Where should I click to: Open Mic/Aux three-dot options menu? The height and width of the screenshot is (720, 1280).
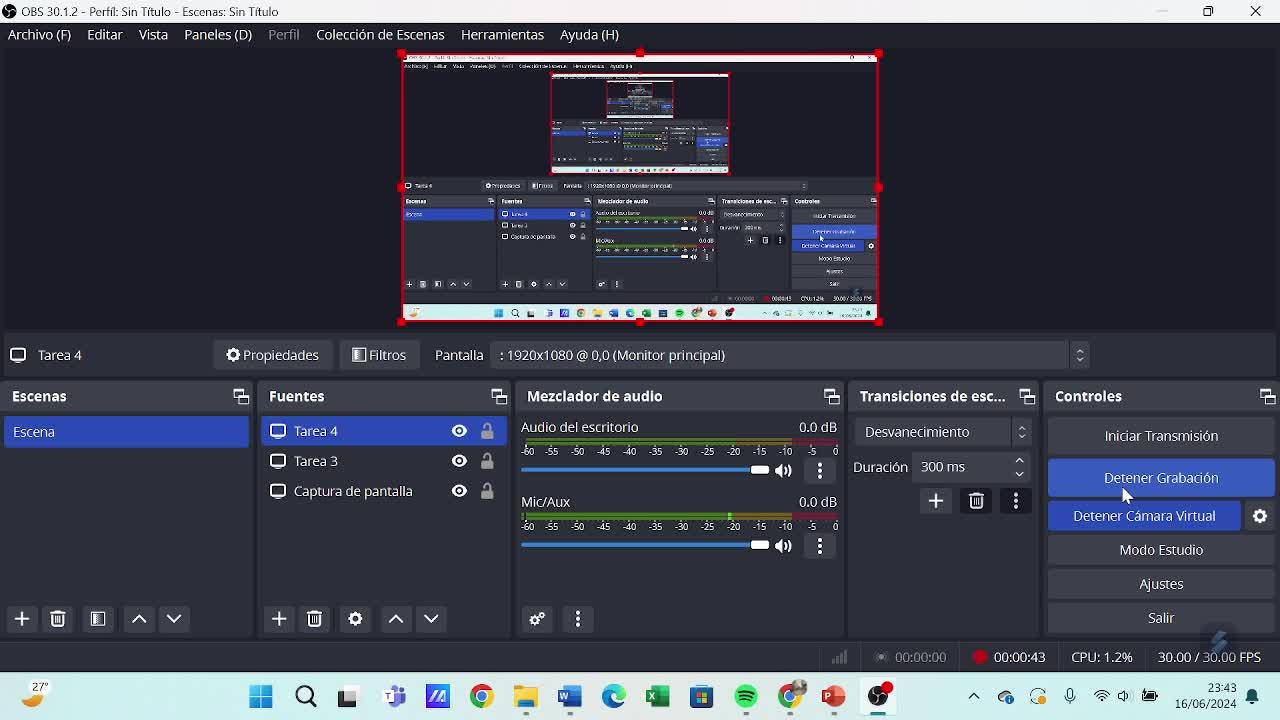point(820,546)
